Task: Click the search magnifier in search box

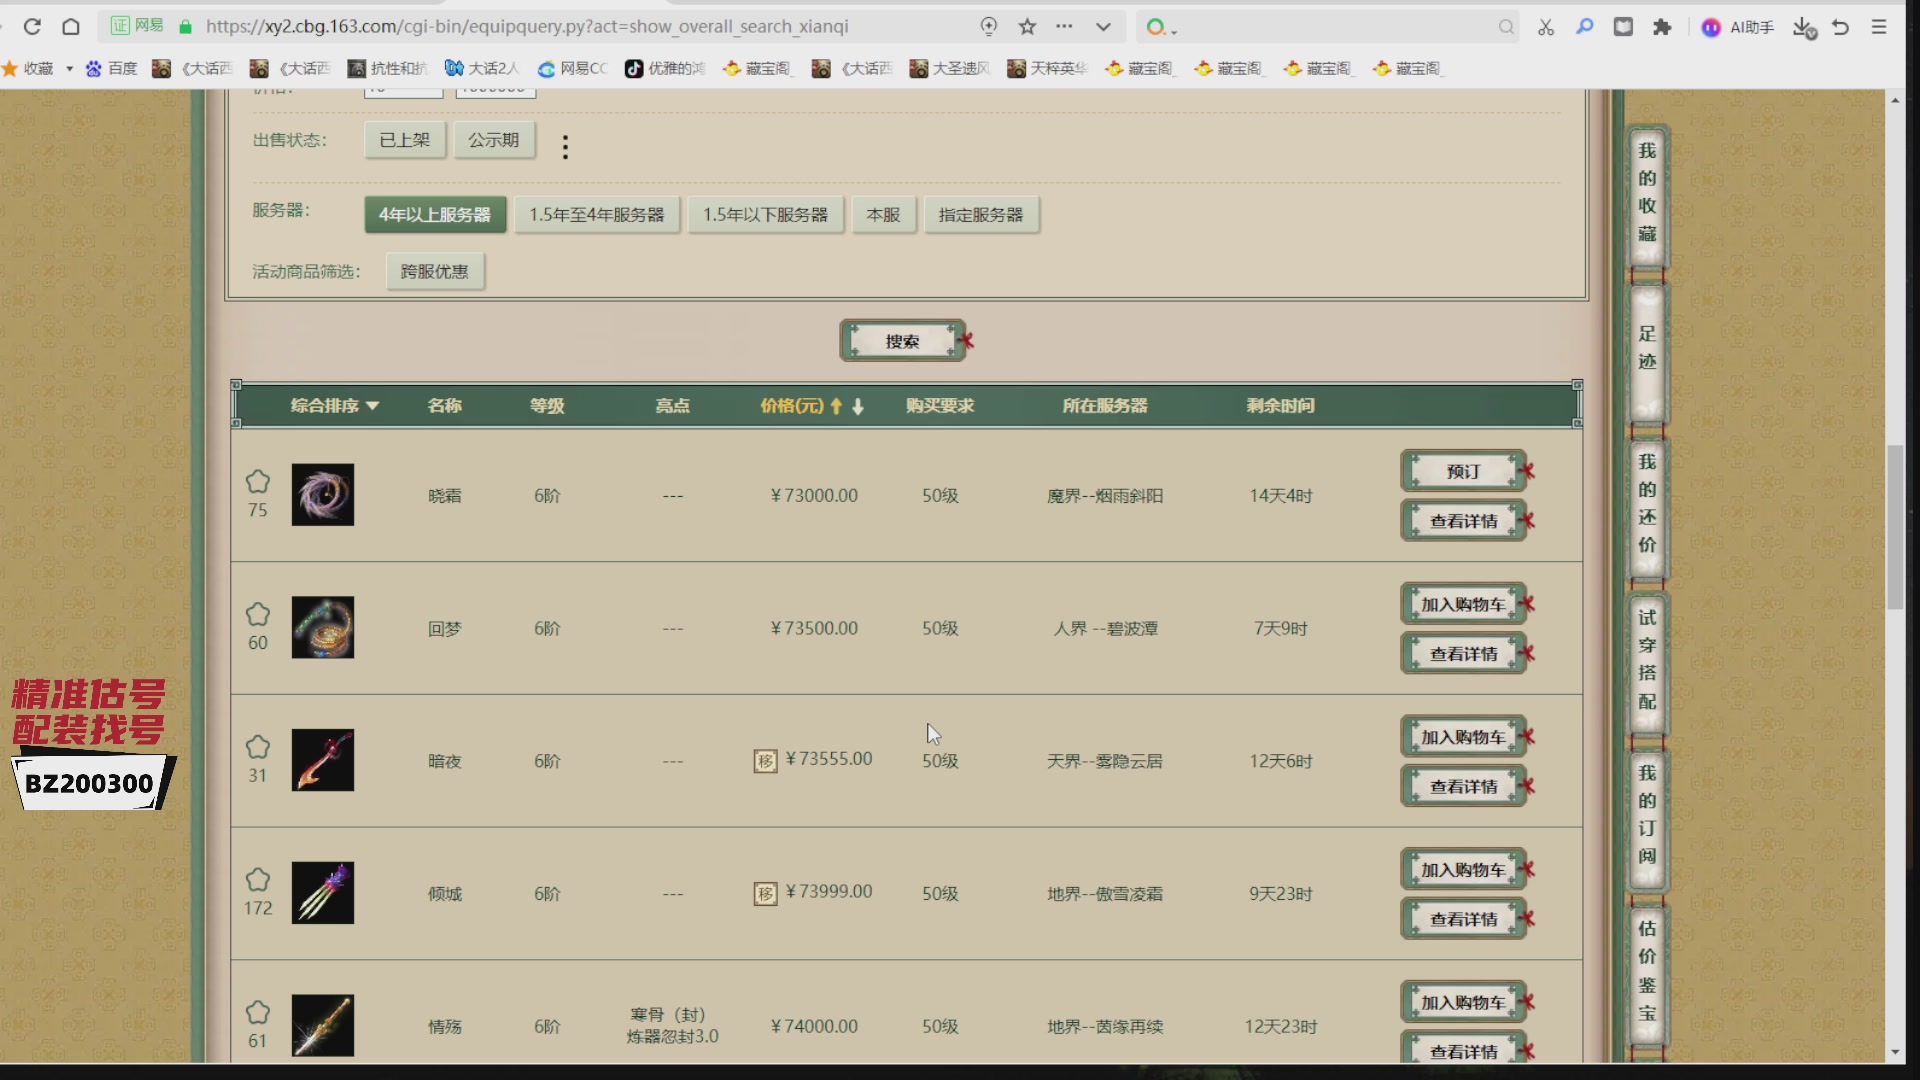Action: pyautogui.click(x=1506, y=27)
